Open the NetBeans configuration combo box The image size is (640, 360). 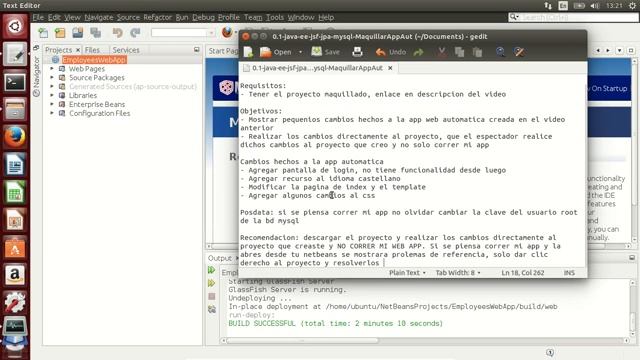(x=182, y=33)
